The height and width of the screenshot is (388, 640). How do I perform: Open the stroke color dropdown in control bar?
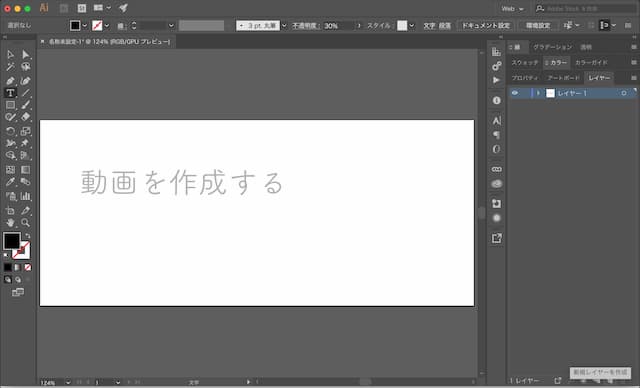coord(107,26)
